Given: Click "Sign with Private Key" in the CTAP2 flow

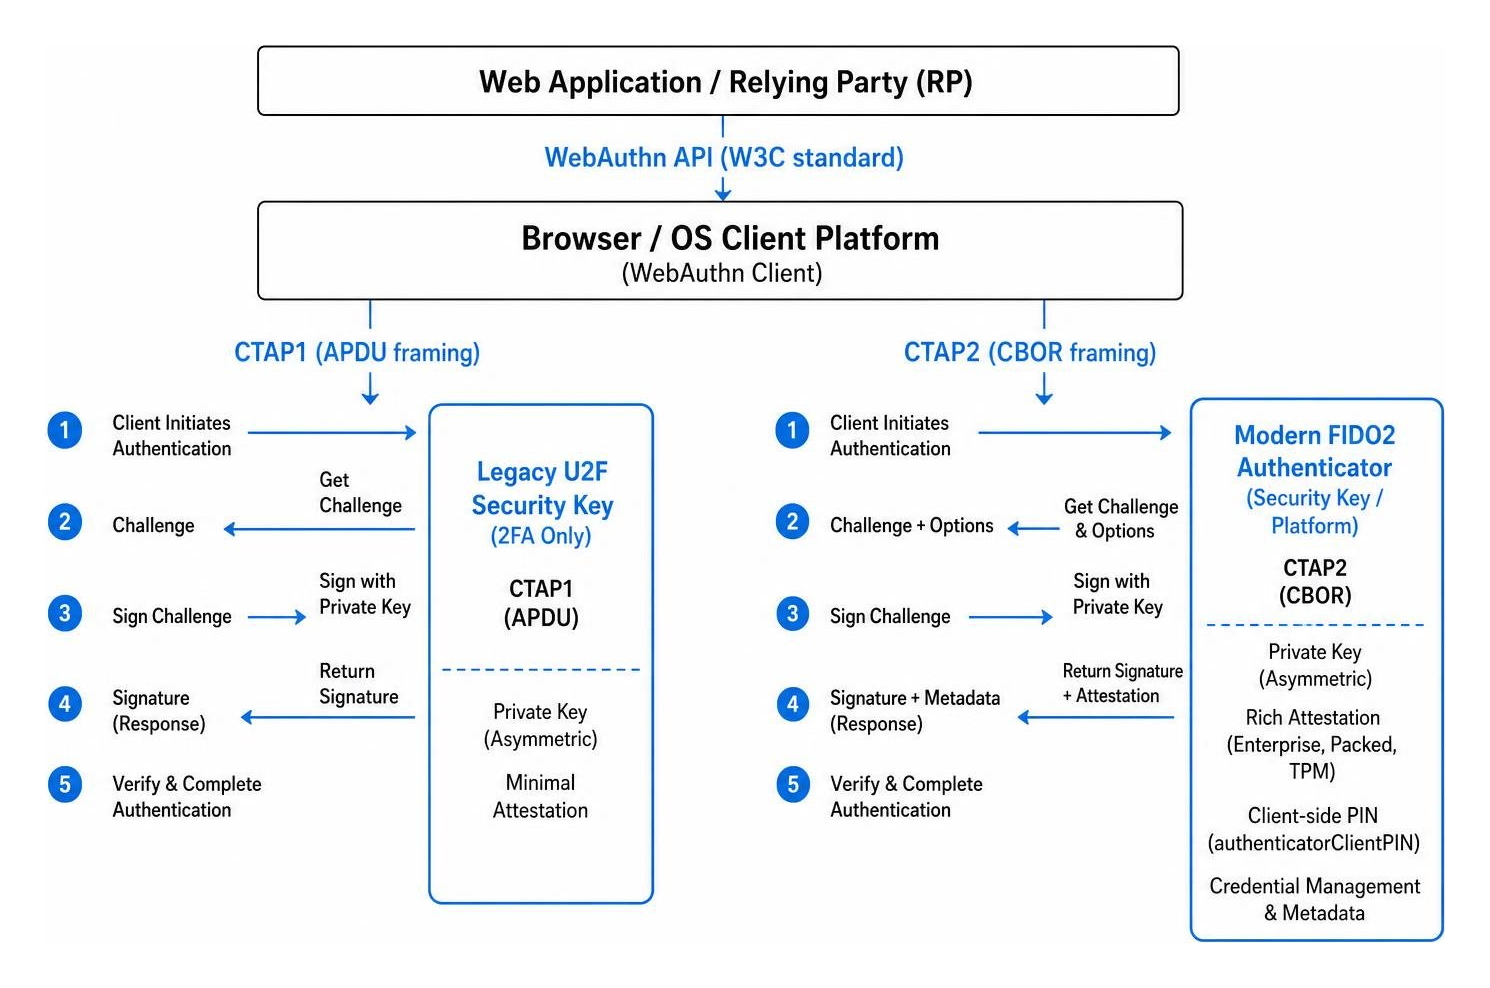Looking at the screenshot, I should pyautogui.click(x=1117, y=594).
